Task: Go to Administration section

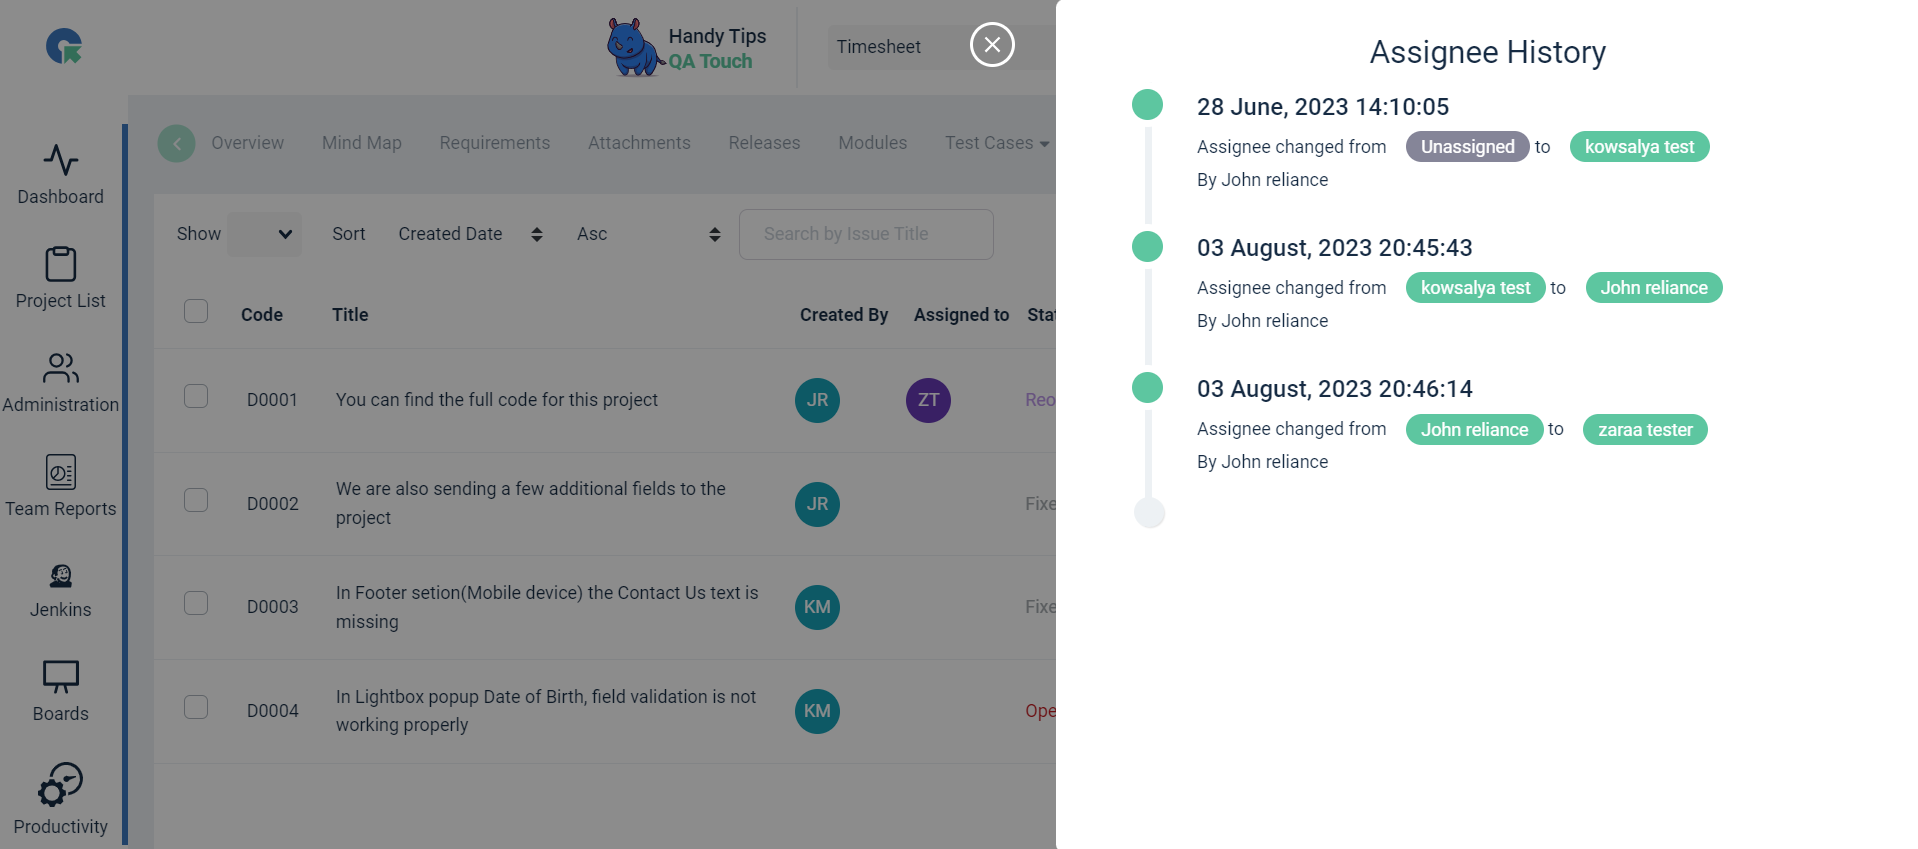Action: (x=60, y=369)
